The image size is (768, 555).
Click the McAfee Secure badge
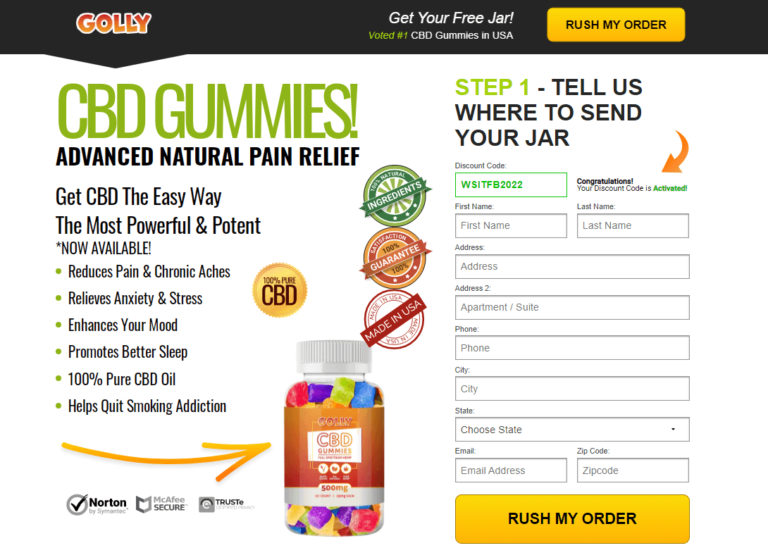(x=161, y=504)
